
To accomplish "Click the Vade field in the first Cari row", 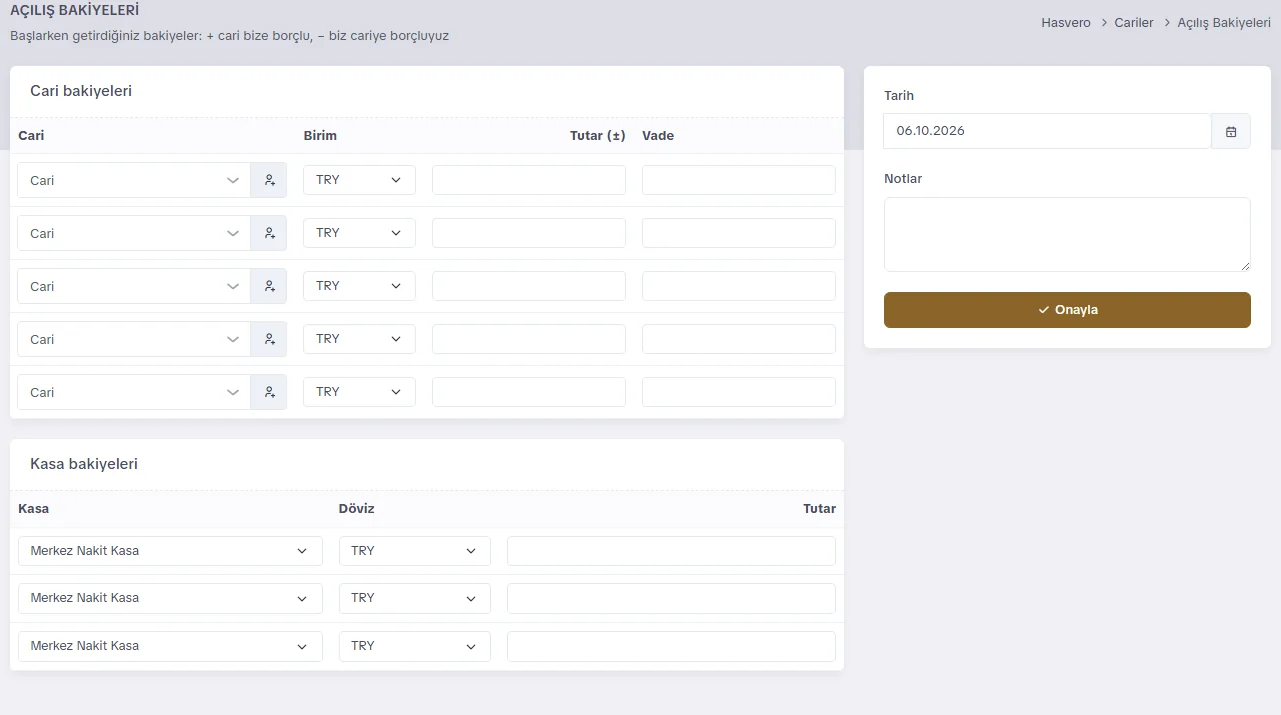I will pyautogui.click(x=739, y=180).
